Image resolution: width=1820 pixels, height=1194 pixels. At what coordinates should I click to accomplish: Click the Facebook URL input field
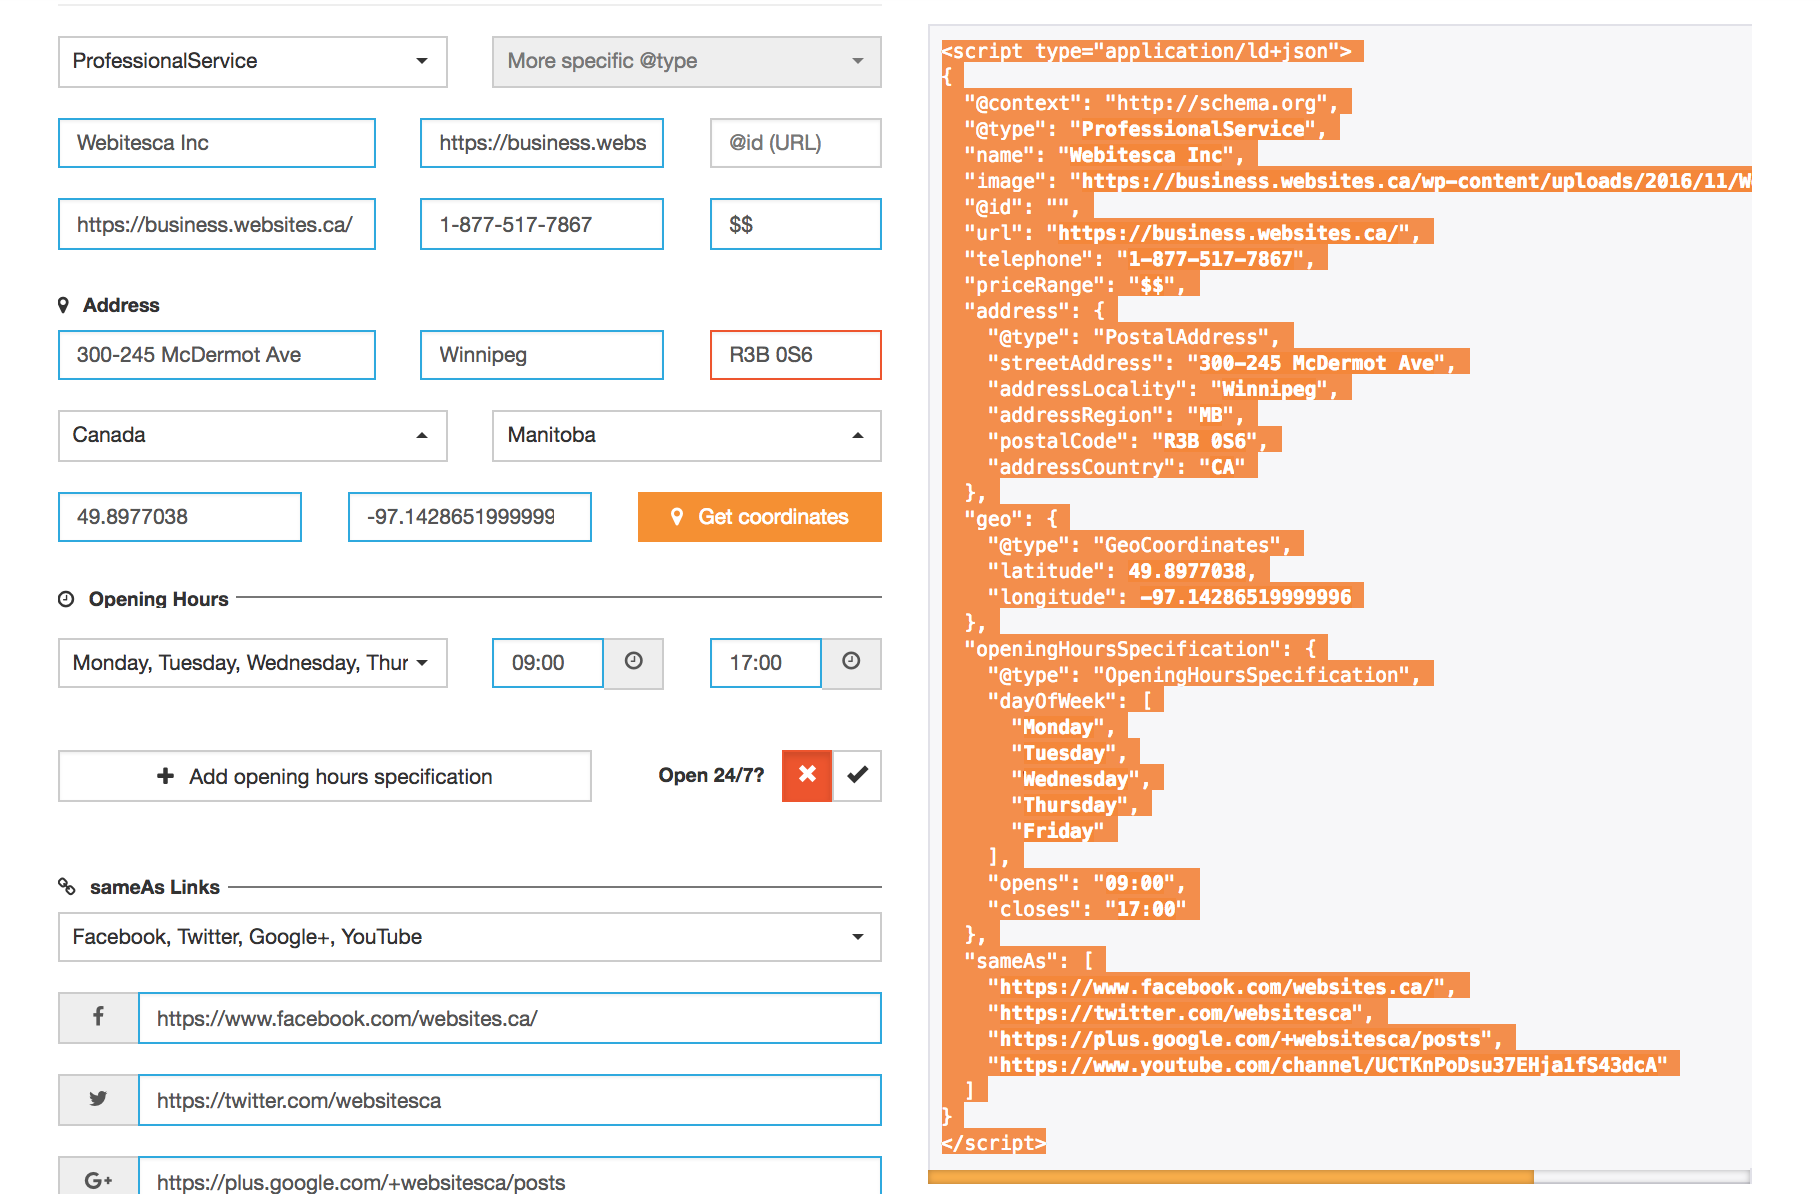(x=509, y=1018)
